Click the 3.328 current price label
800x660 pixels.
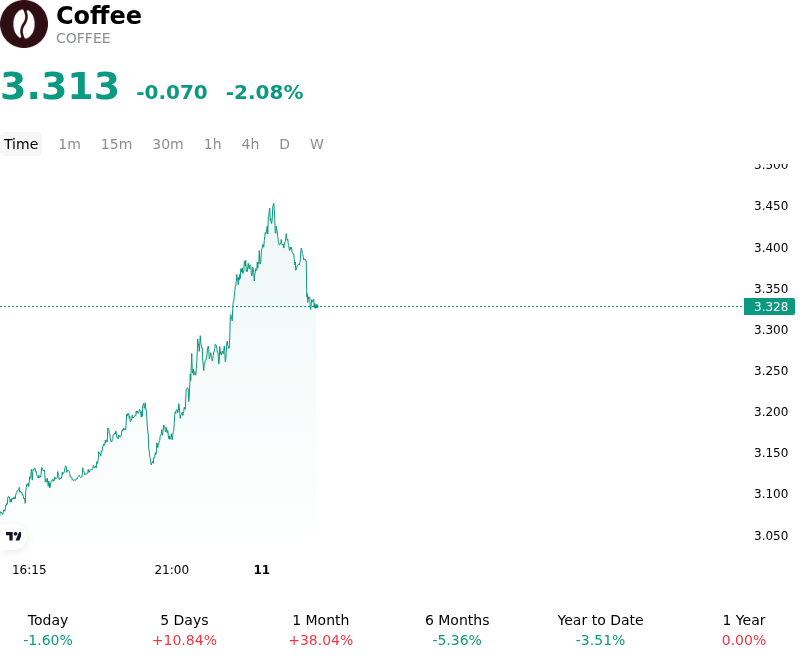(x=769, y=307)
